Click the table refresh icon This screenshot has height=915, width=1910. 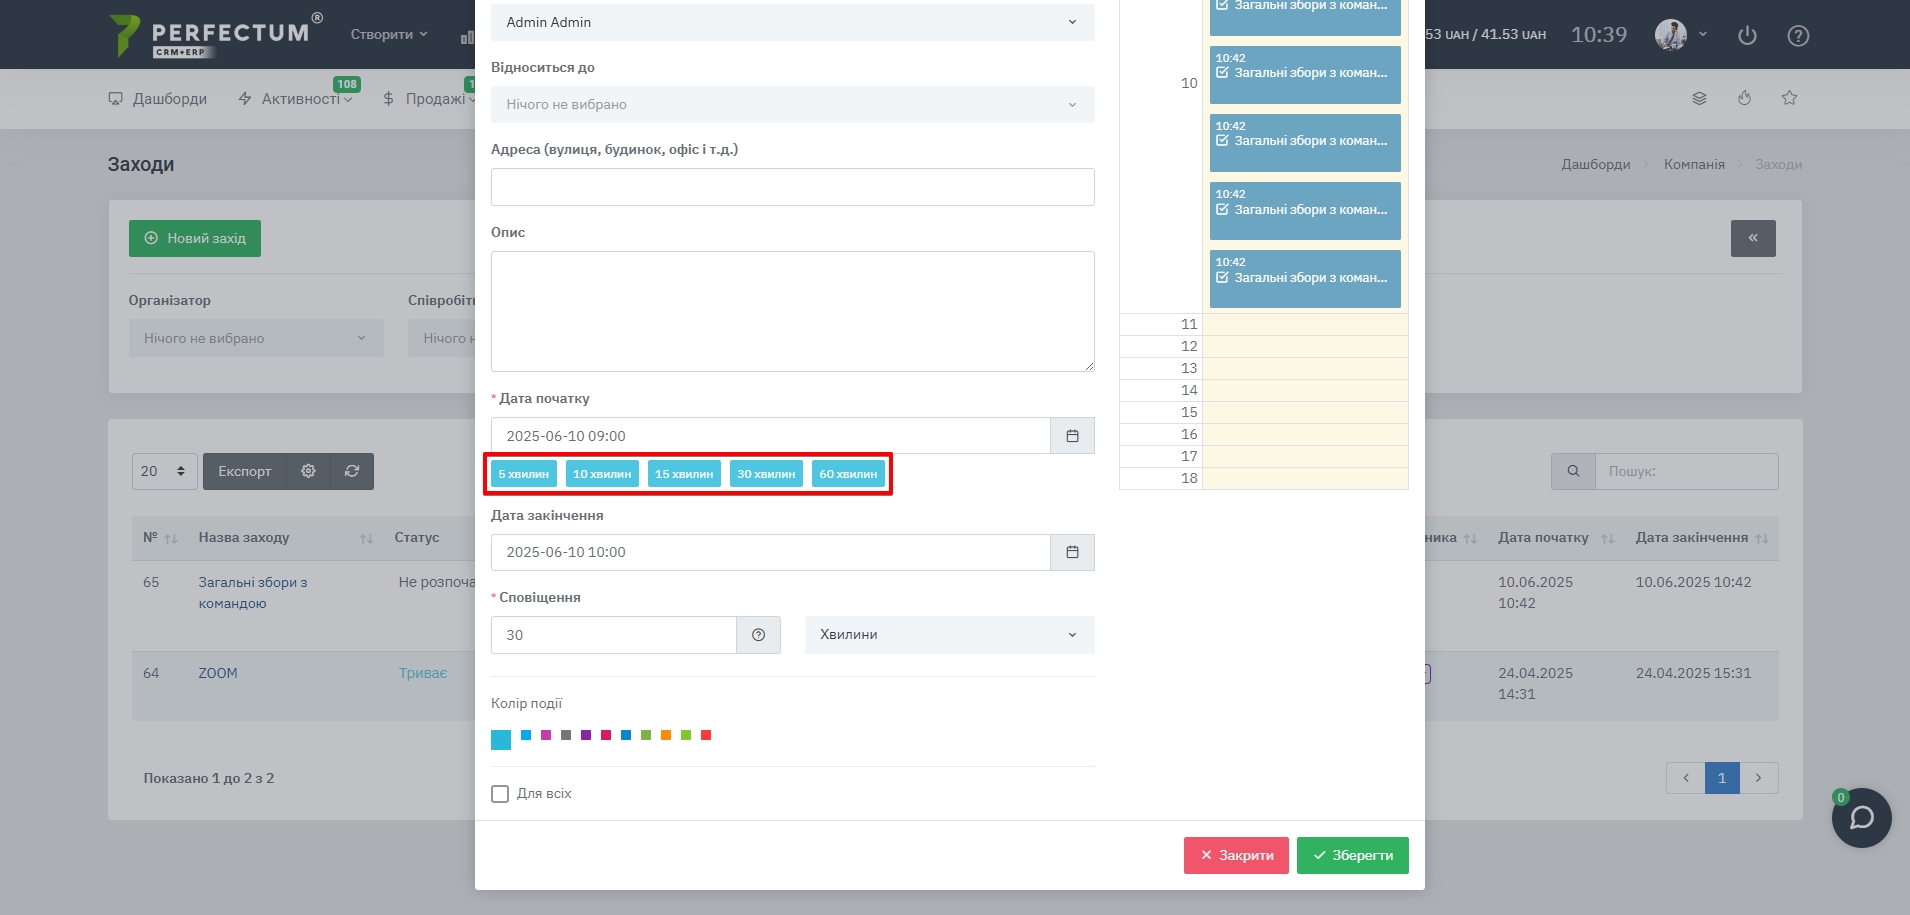352,471
